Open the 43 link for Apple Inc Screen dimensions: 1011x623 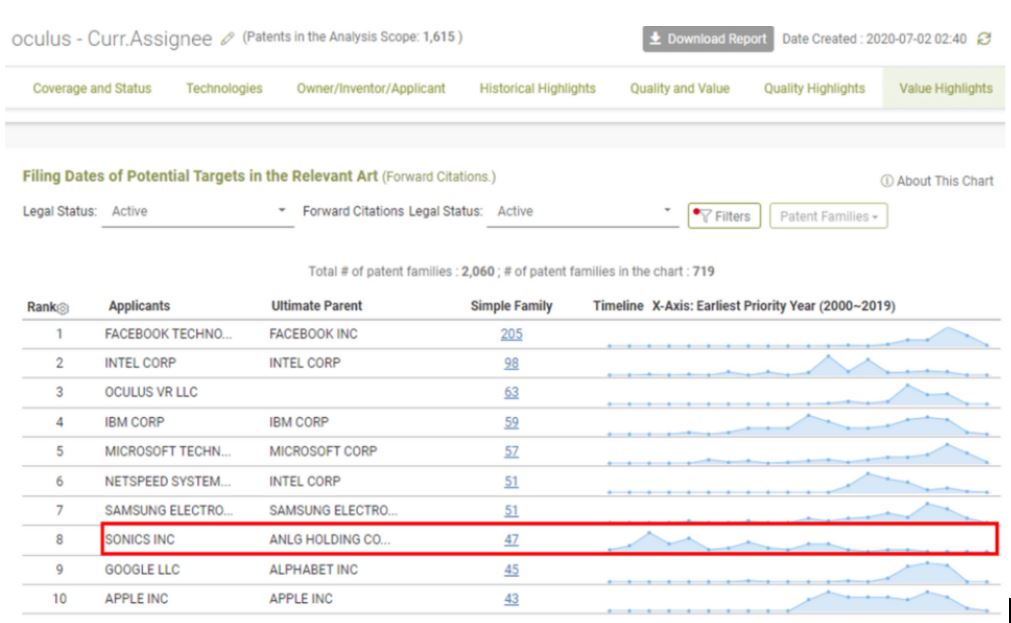(511, 598)
